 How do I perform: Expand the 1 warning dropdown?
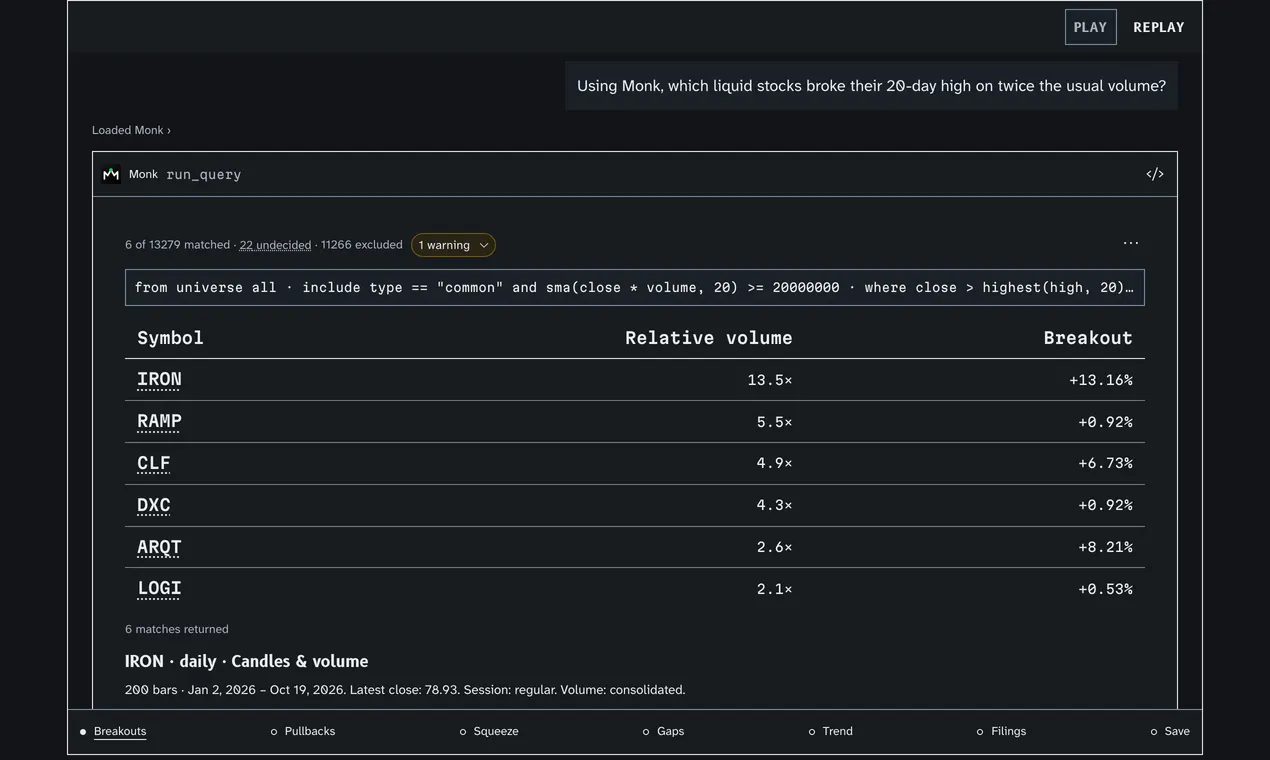pyautogui.click(x=453, y=245)
